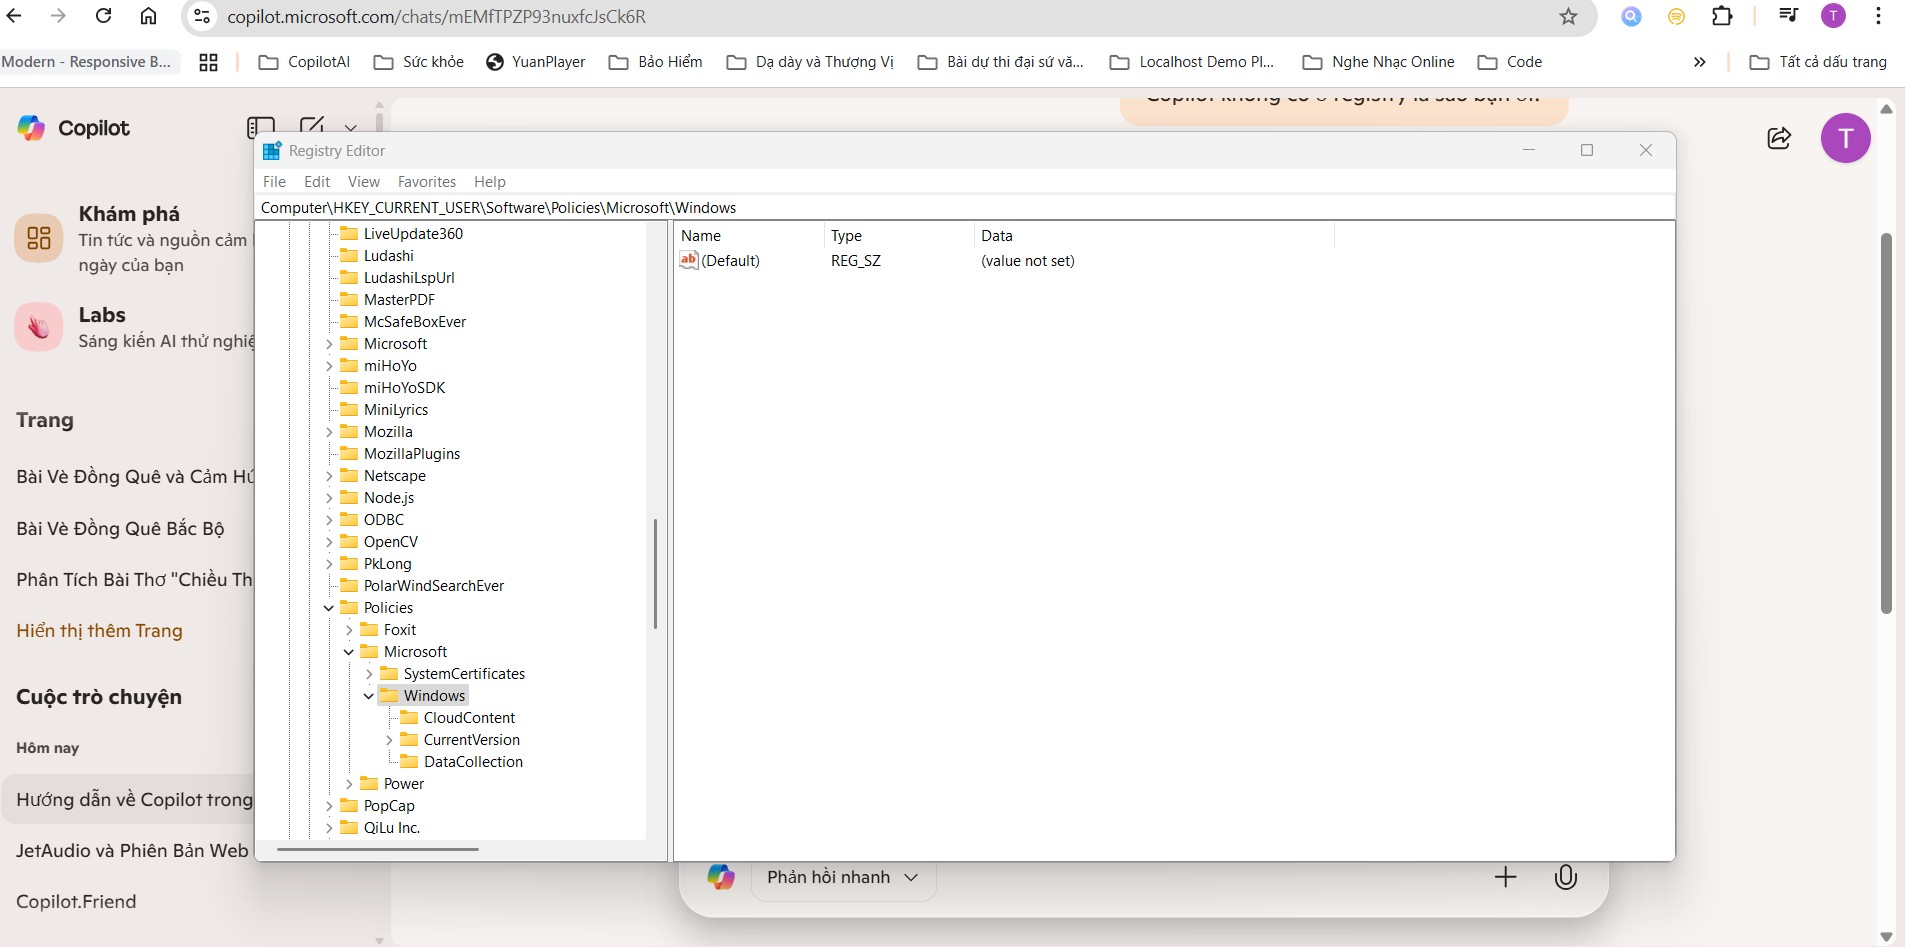Viewport: 1905px width, 947px height.
Task: Click the plus icon to add an attachment
Action: (x=1505, y=877)
